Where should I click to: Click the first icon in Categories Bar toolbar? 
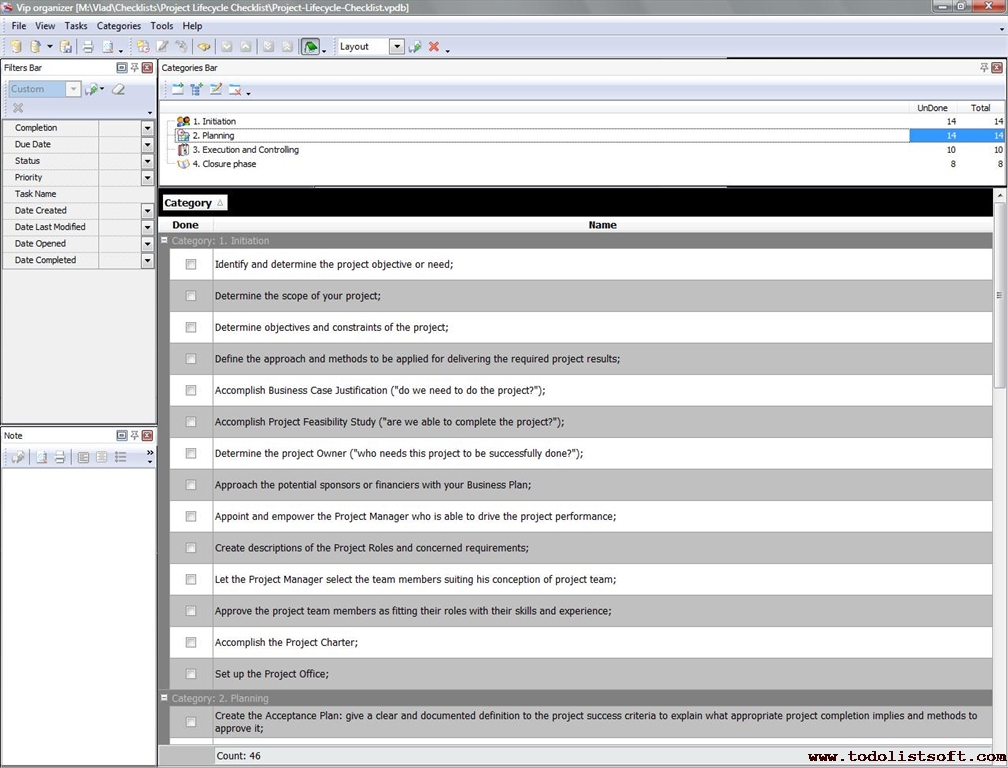click(x=177, y=90)
